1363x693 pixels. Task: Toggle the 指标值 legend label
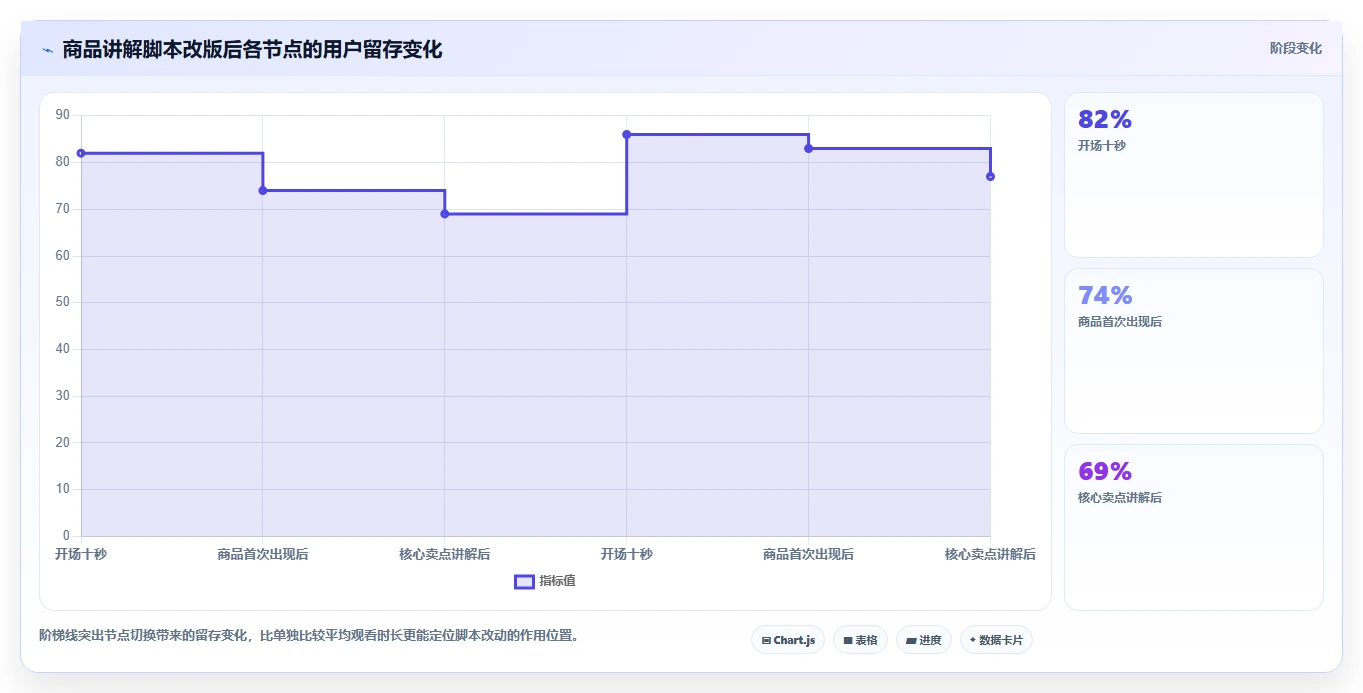(x=557, y=582)
